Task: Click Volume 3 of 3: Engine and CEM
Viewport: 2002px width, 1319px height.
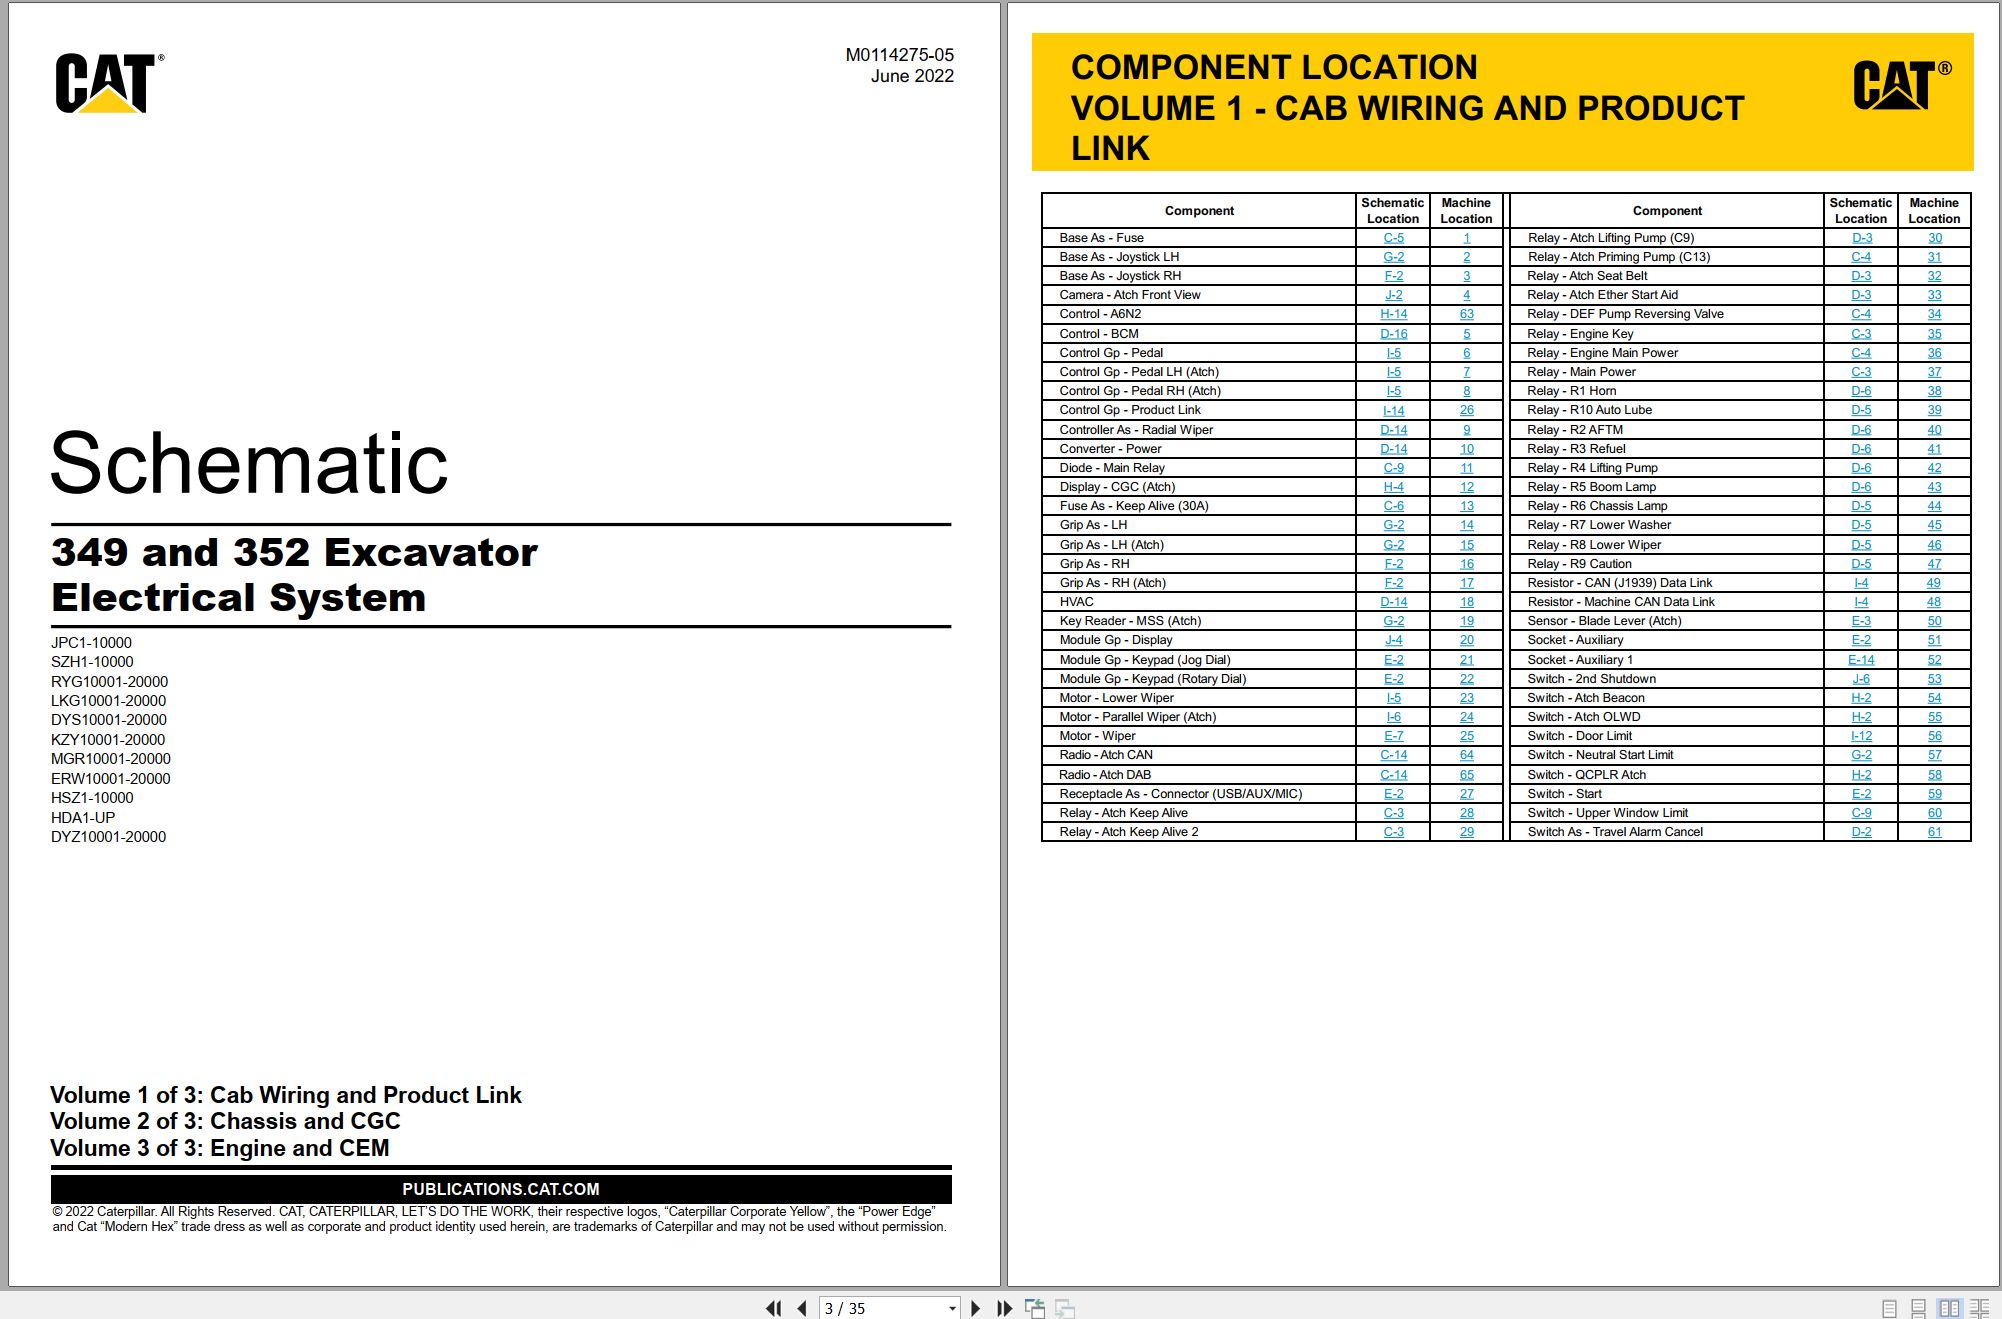Action: pos(220,1148)
